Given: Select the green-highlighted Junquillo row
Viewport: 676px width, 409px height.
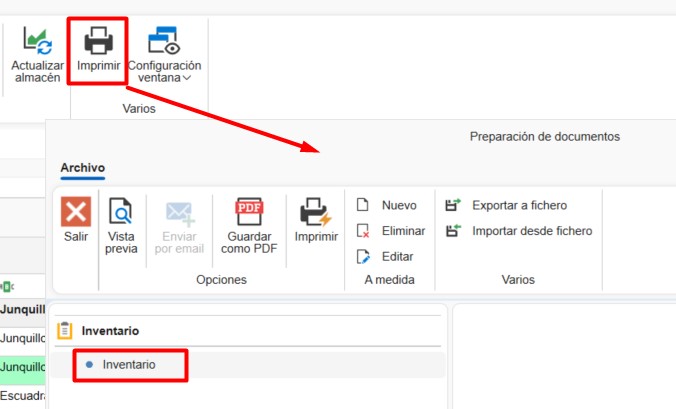Looking at the screenshot, I should click(x=22, y=366).
